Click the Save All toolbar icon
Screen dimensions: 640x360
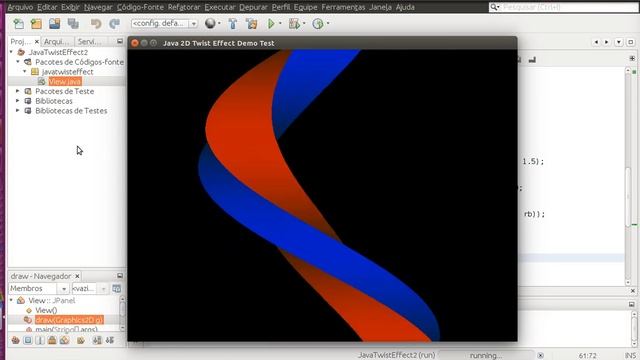click(73, 24)
